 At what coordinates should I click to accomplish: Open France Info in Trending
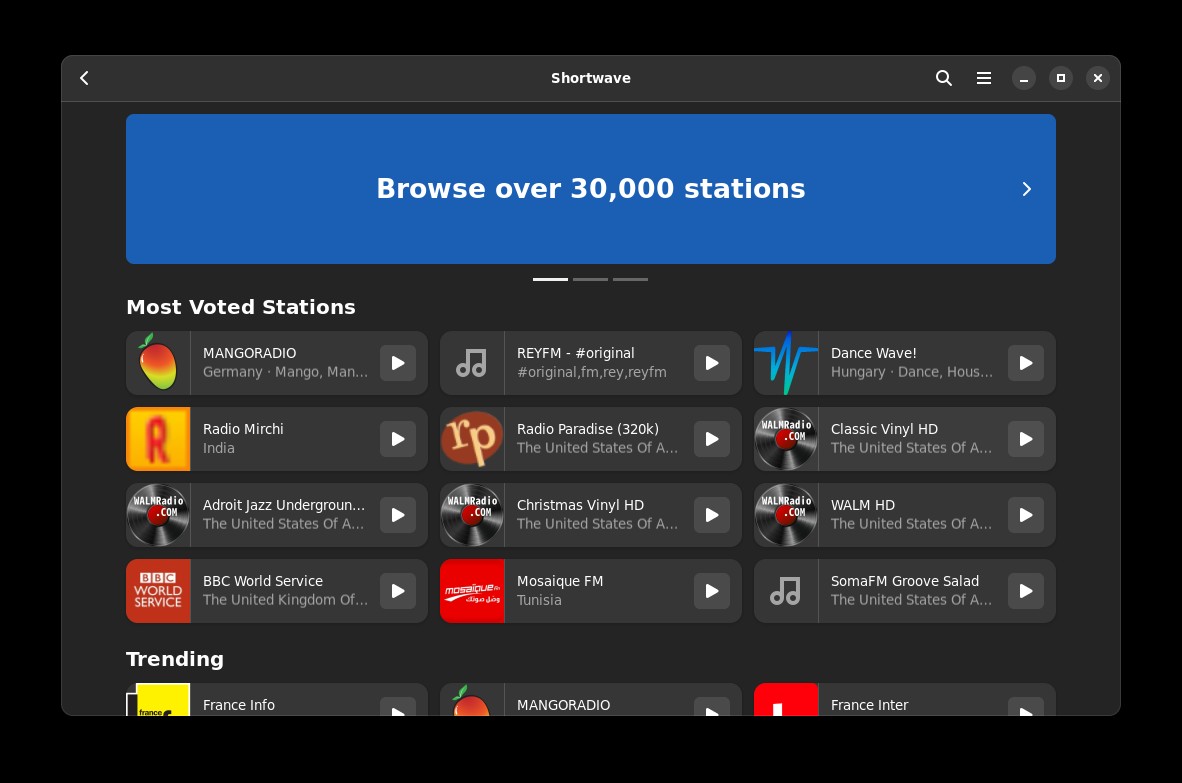pos(277,700)
